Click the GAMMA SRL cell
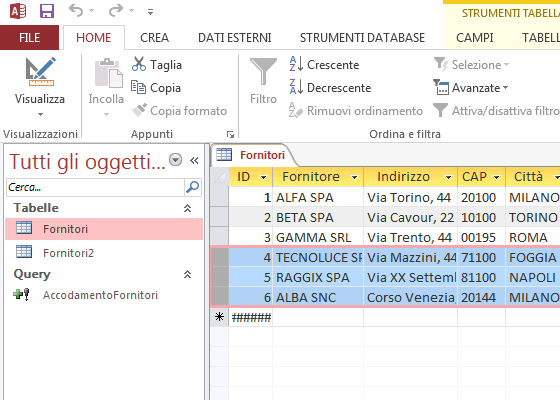 pos(318,238)
